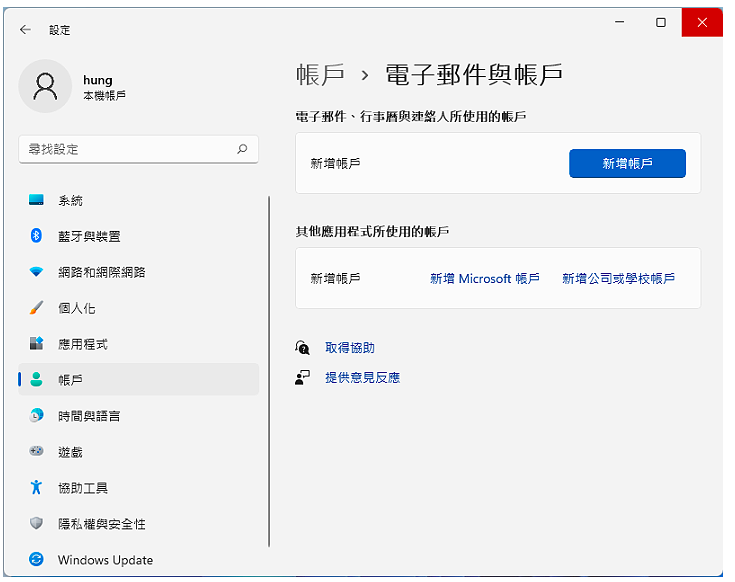Screen dimensions: 735x582
Task: Click 新增公司或學校帳戶 link
Action: tap(618, 279)
